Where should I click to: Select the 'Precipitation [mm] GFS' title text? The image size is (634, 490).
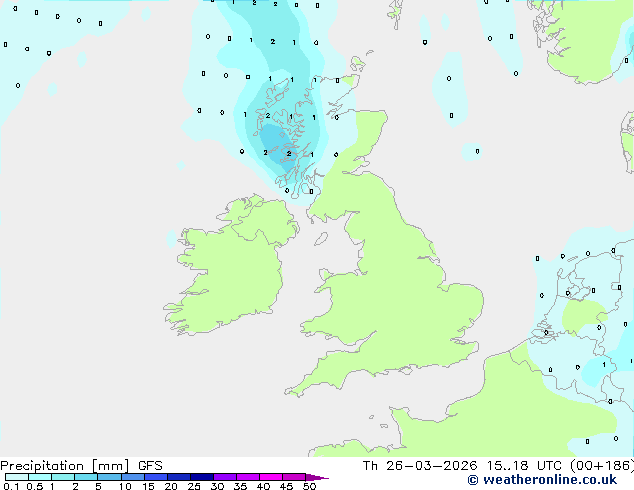[81, 466]
